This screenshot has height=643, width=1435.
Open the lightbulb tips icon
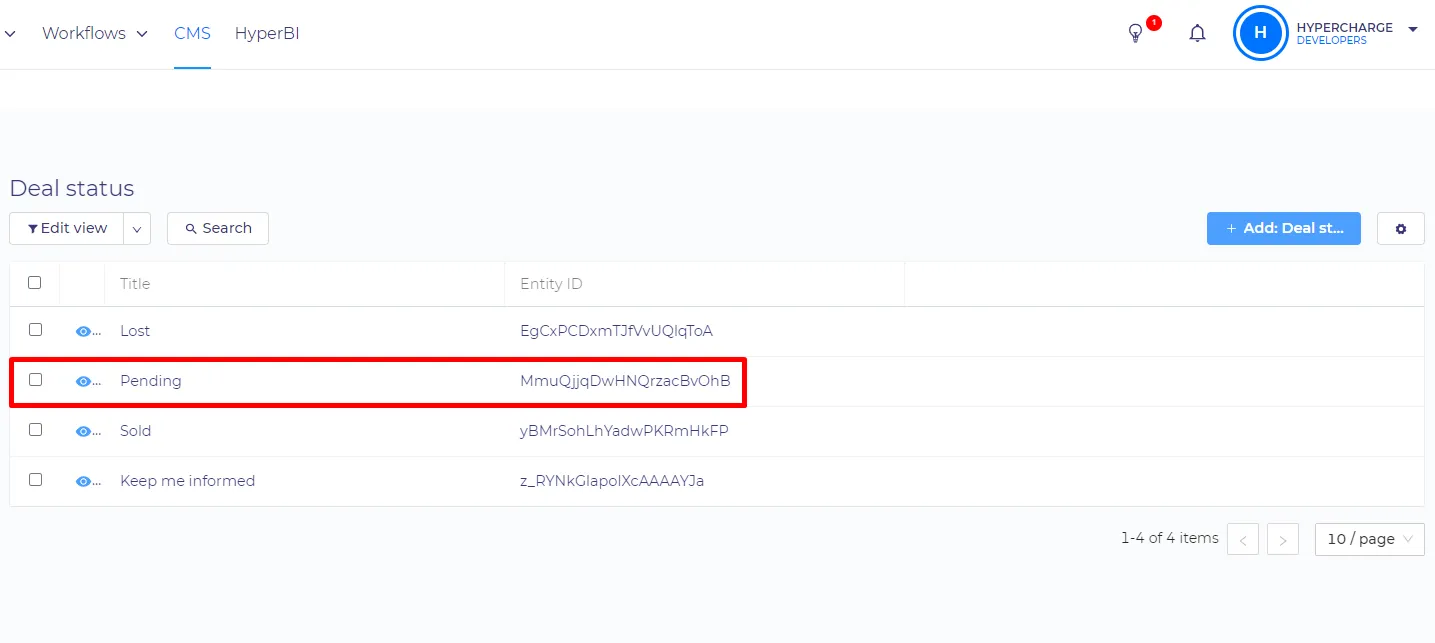point(1135,33)
